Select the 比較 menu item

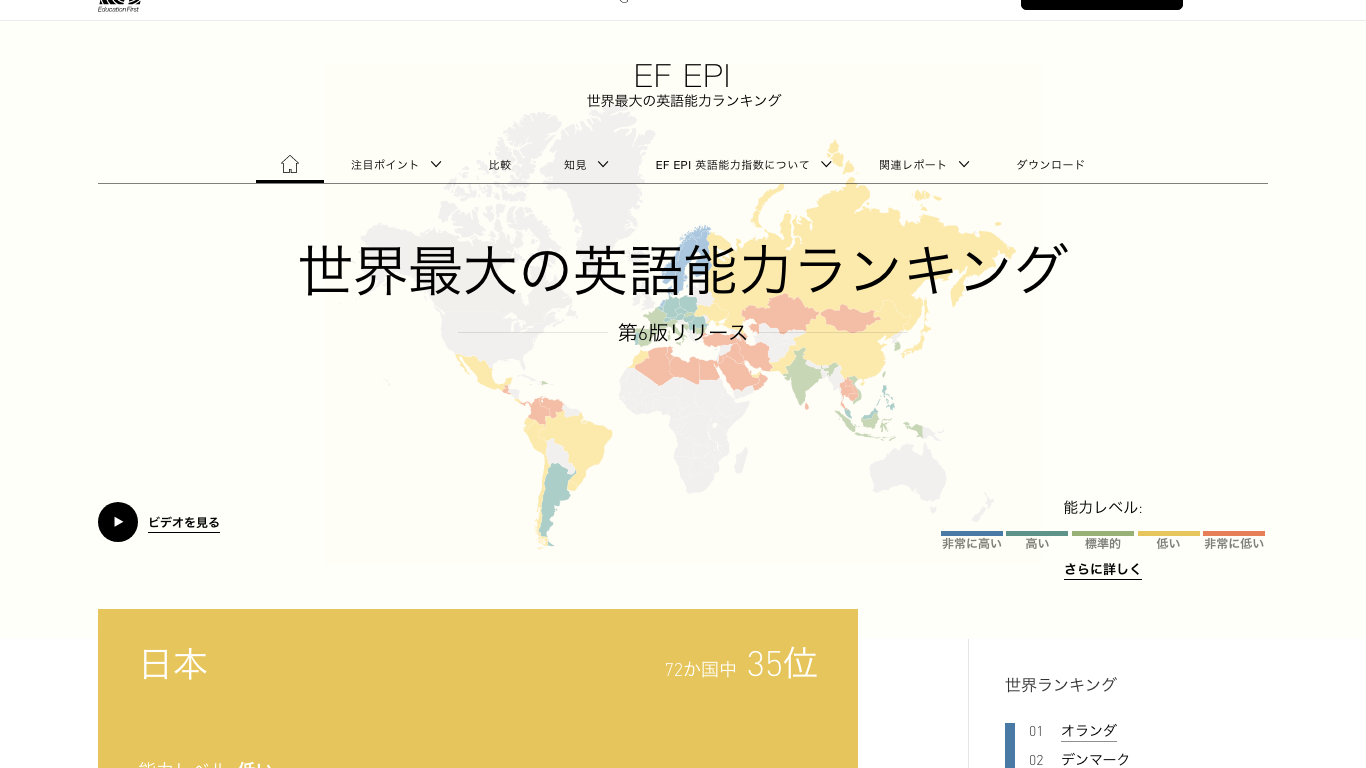click(500, 165)
